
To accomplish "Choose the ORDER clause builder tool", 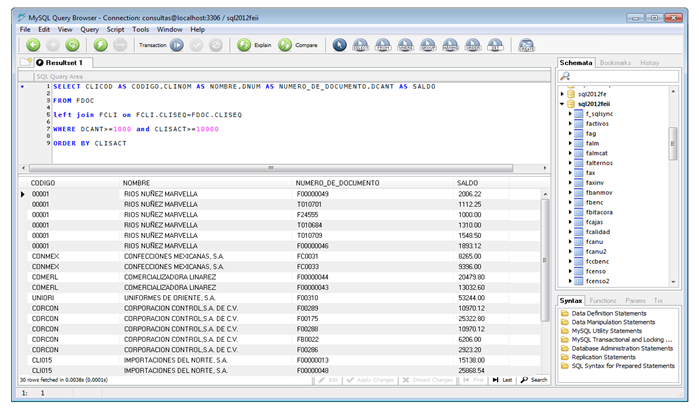I will 473,45.
